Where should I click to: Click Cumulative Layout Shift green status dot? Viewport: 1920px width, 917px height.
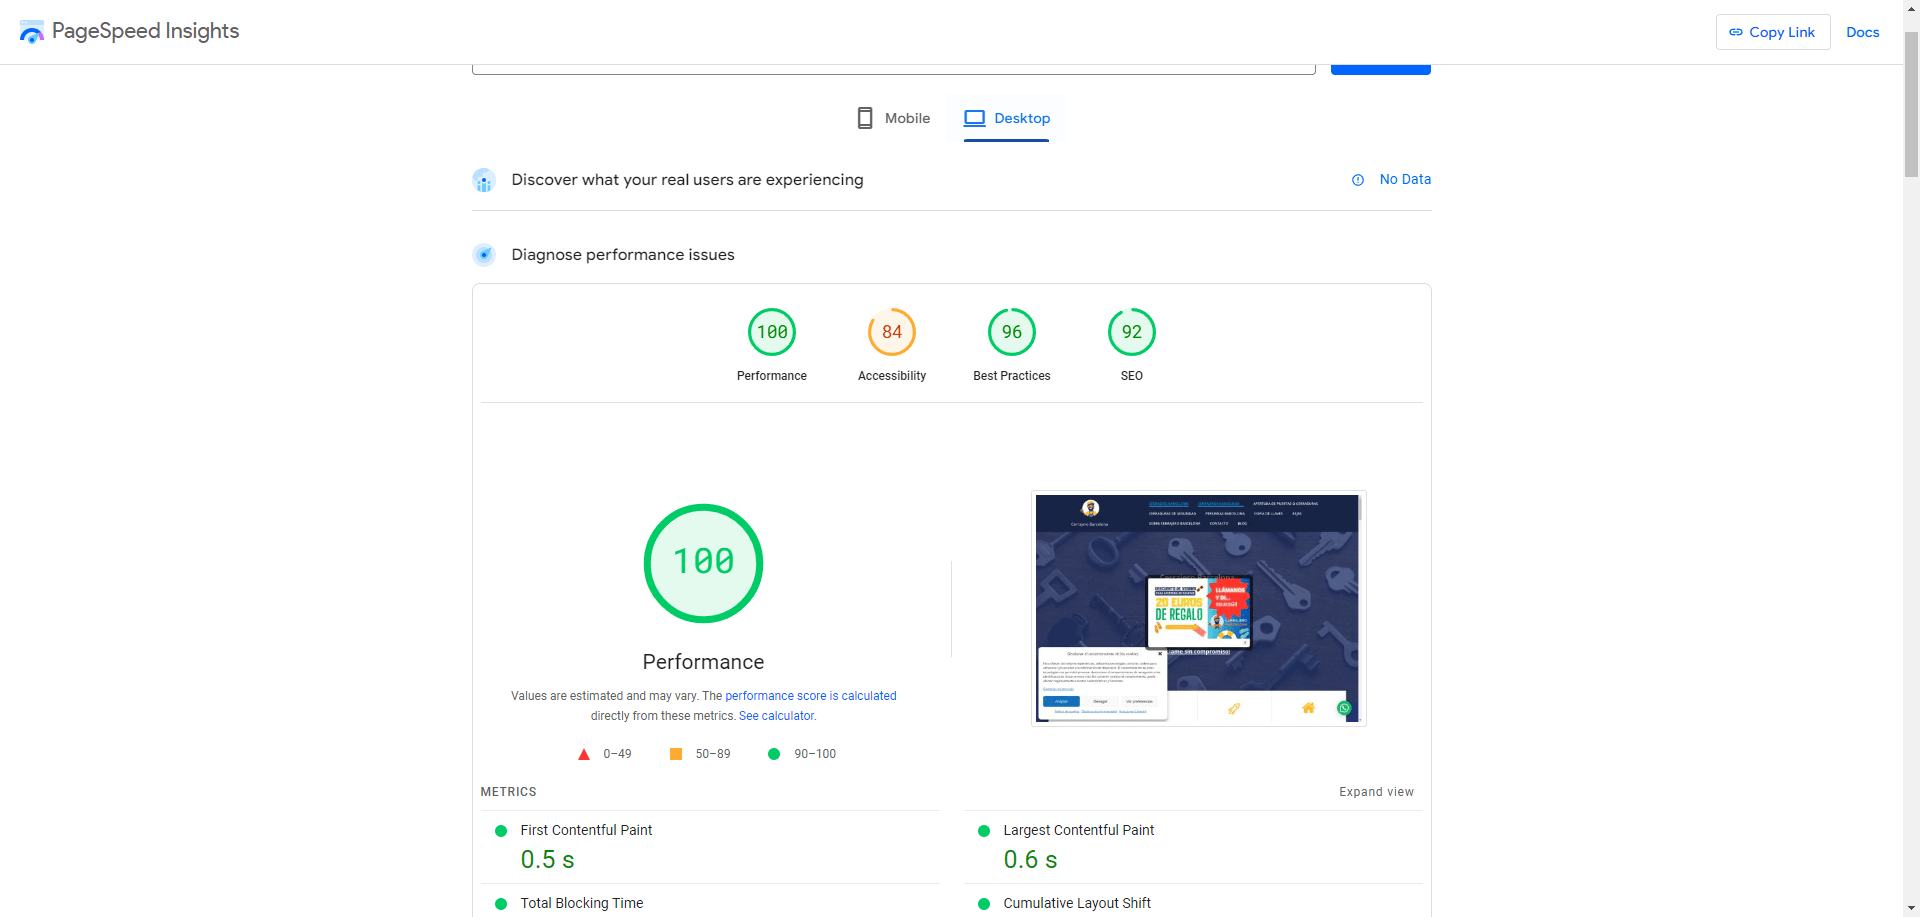pos(984,904)
